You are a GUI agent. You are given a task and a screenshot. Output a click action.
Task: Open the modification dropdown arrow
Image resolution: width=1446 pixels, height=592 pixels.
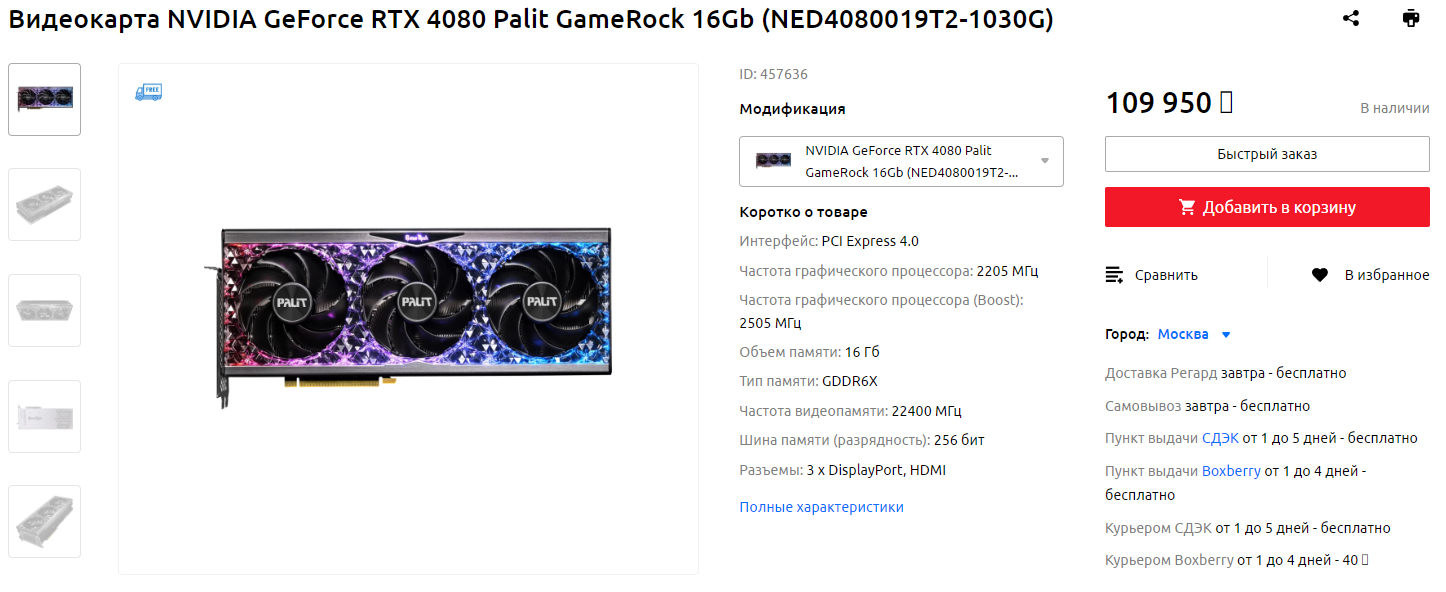click(x=1045, y=161)
